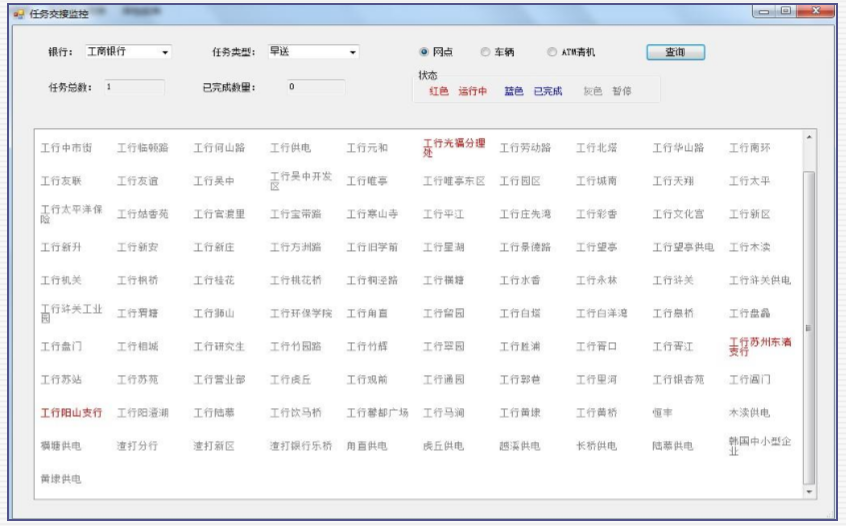Click the scroll up arrow of the list
Image resolution: width=846 pixels, height=526 pixels.
(809, 138)
